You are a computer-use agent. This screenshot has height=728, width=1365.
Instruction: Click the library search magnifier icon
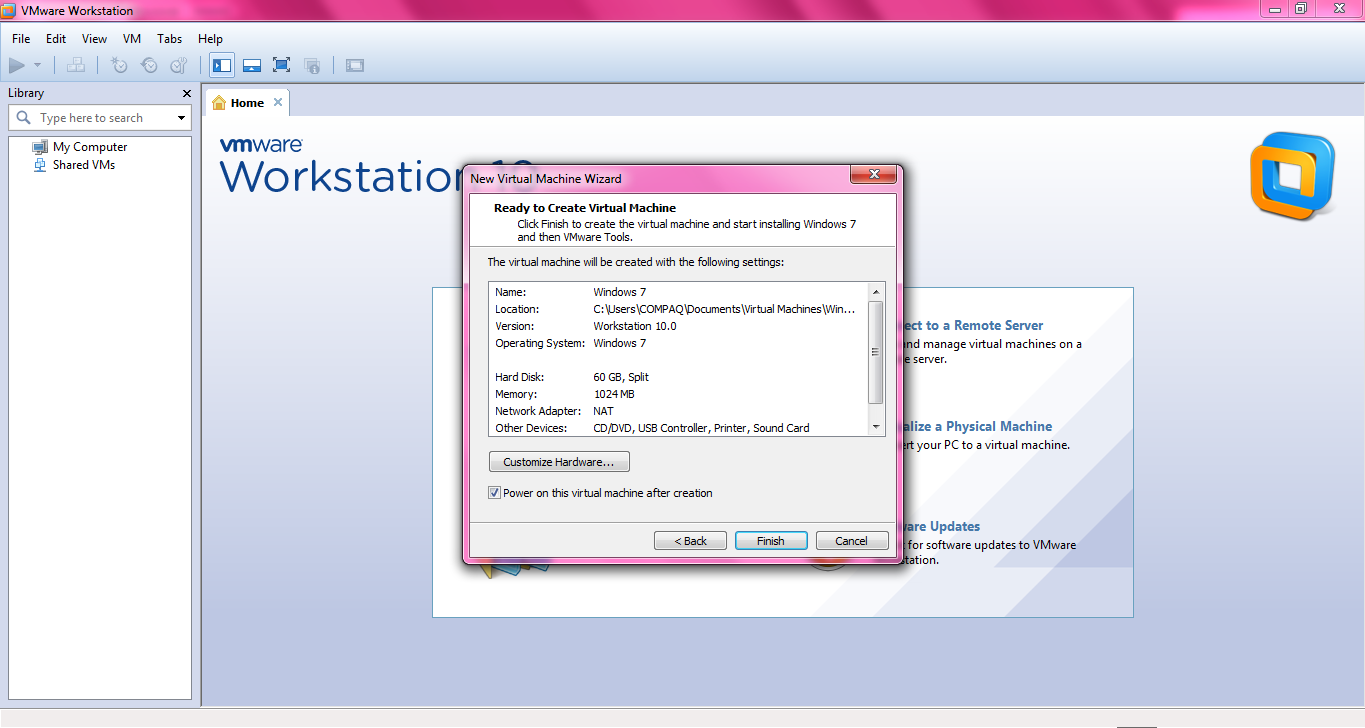coord(24,118)
